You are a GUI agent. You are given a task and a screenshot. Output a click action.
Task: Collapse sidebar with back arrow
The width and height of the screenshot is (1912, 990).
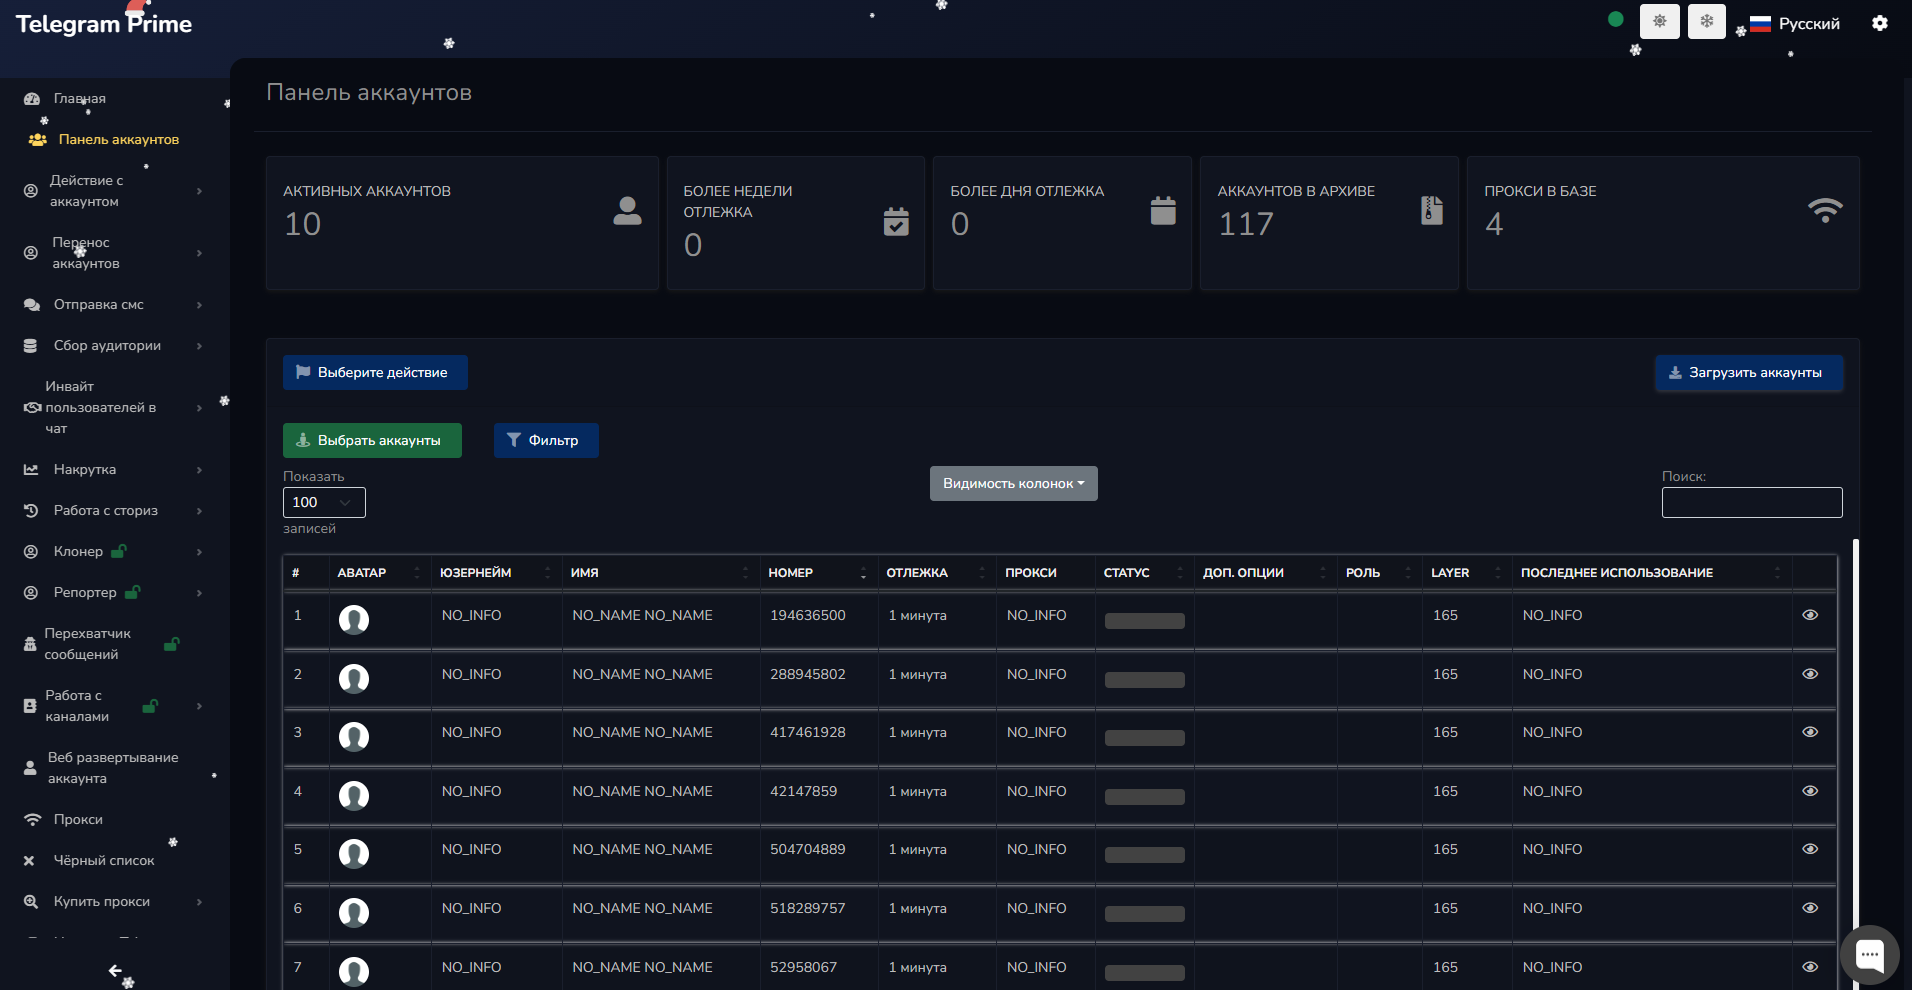coord(115,970)
